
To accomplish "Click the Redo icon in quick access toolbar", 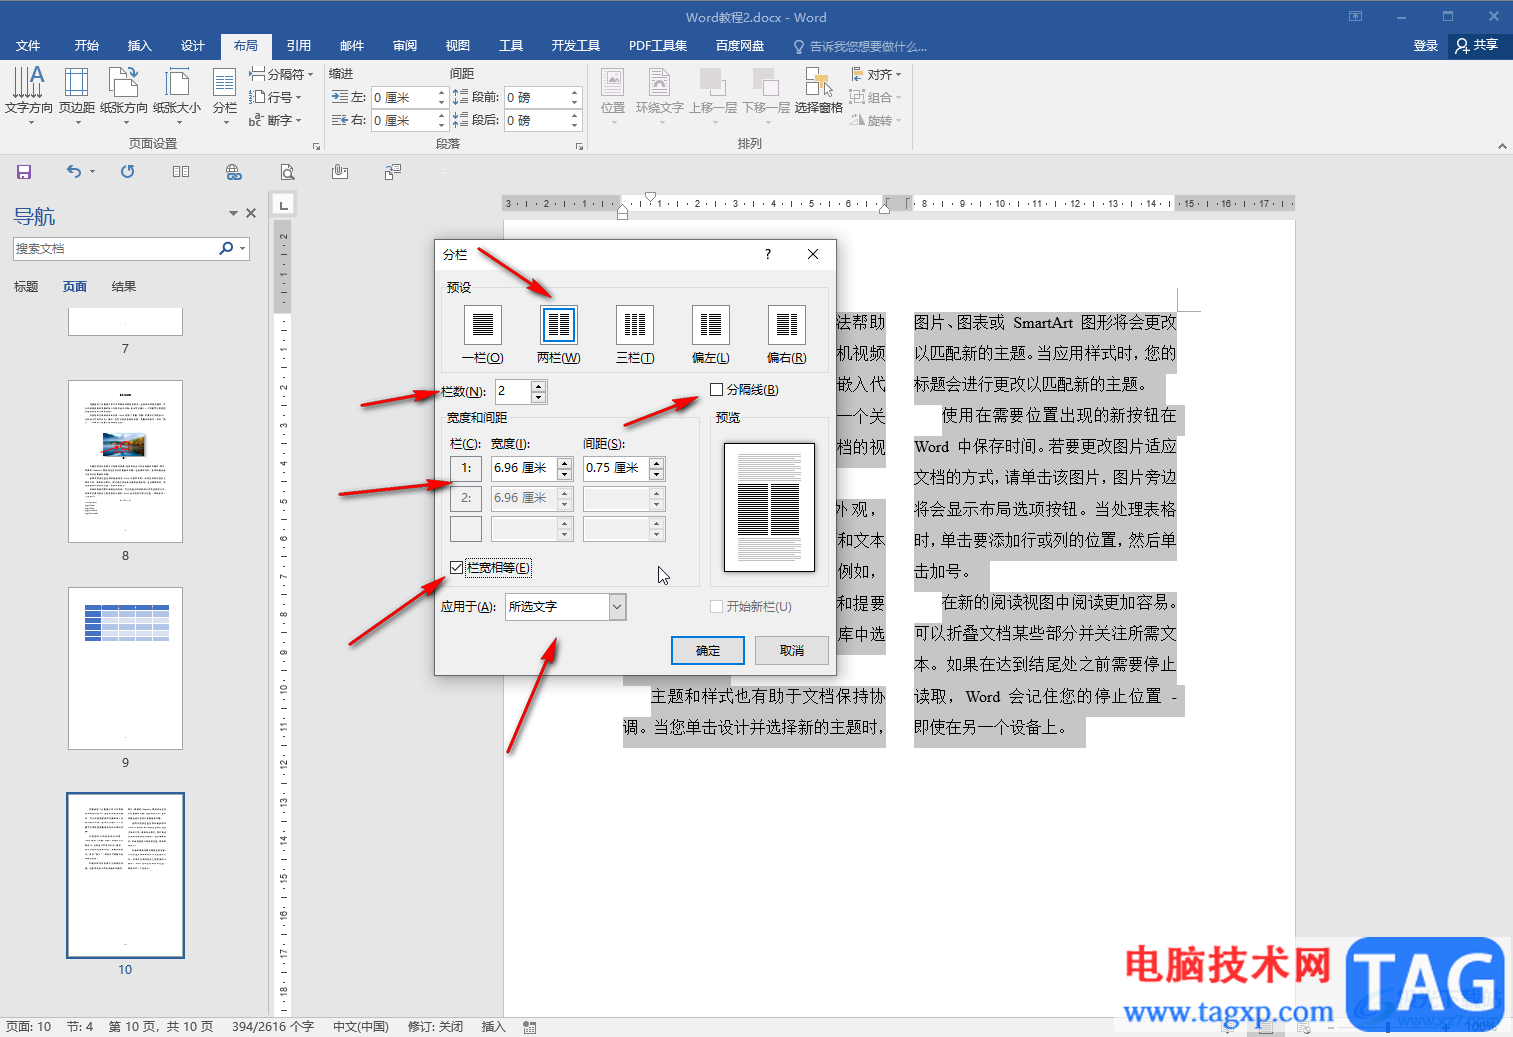I will [128, 172].
